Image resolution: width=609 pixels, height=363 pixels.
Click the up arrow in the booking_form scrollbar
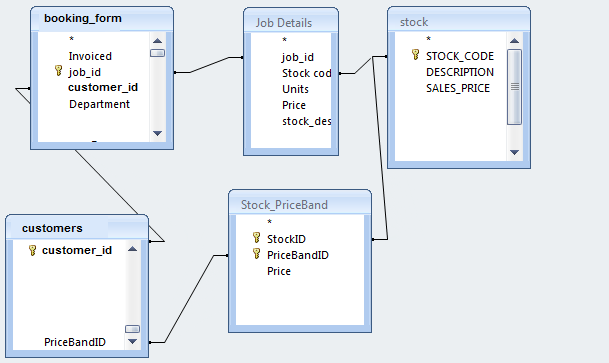(157, 41)
